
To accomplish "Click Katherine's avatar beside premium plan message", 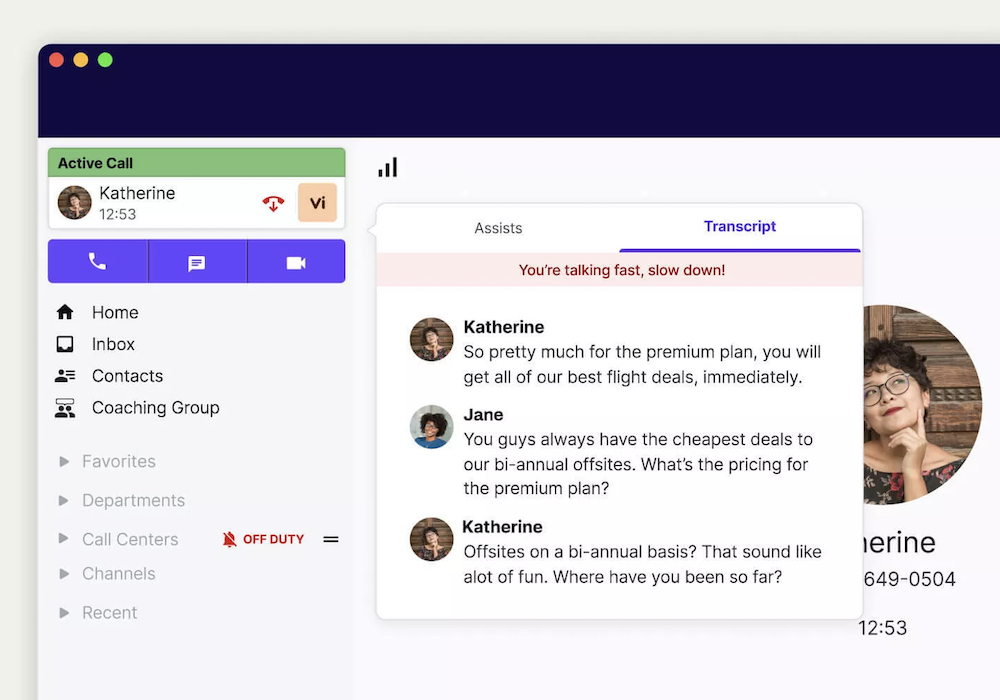I will (x=431, y=339).
